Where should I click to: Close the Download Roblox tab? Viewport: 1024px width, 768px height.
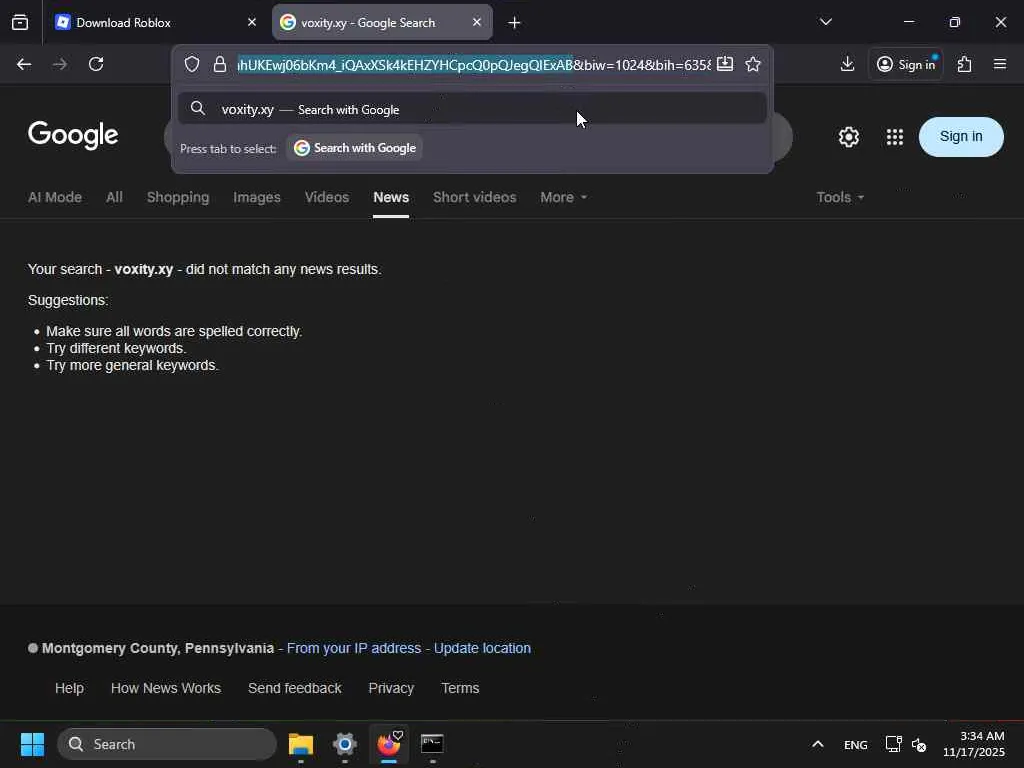(x=252, y=22)
